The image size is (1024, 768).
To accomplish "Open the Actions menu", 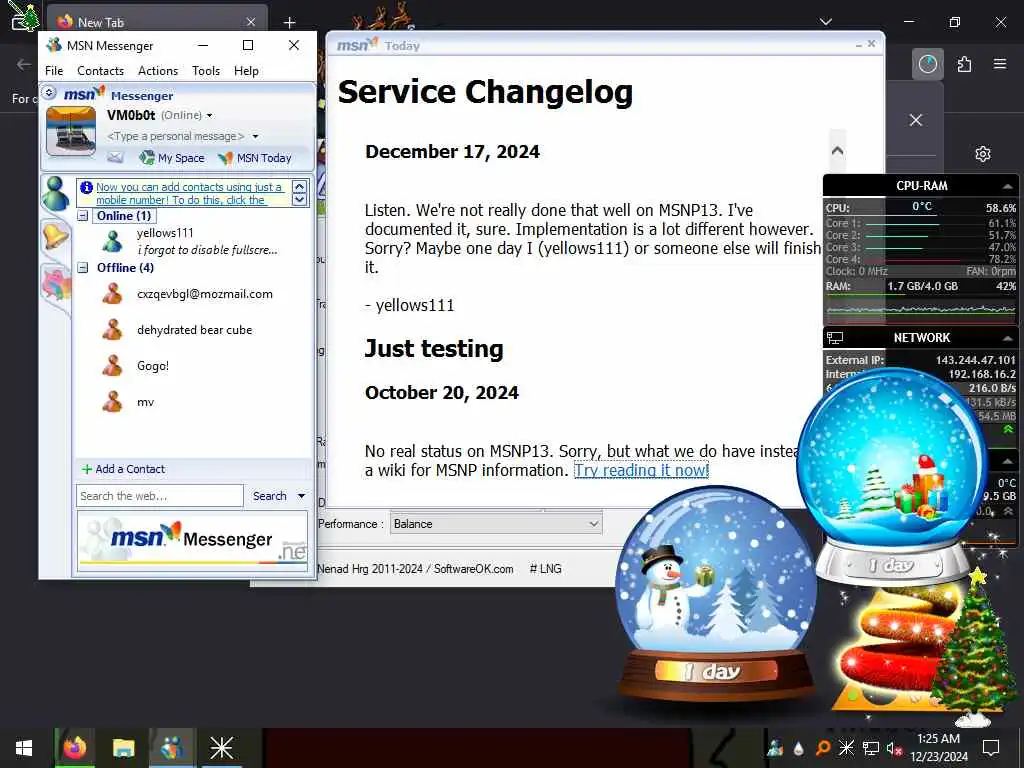I will tap(158, 71).
